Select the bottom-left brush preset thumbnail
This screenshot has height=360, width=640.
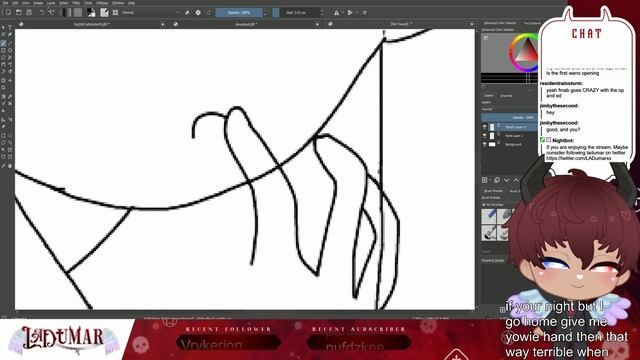[x=489, y=233]
